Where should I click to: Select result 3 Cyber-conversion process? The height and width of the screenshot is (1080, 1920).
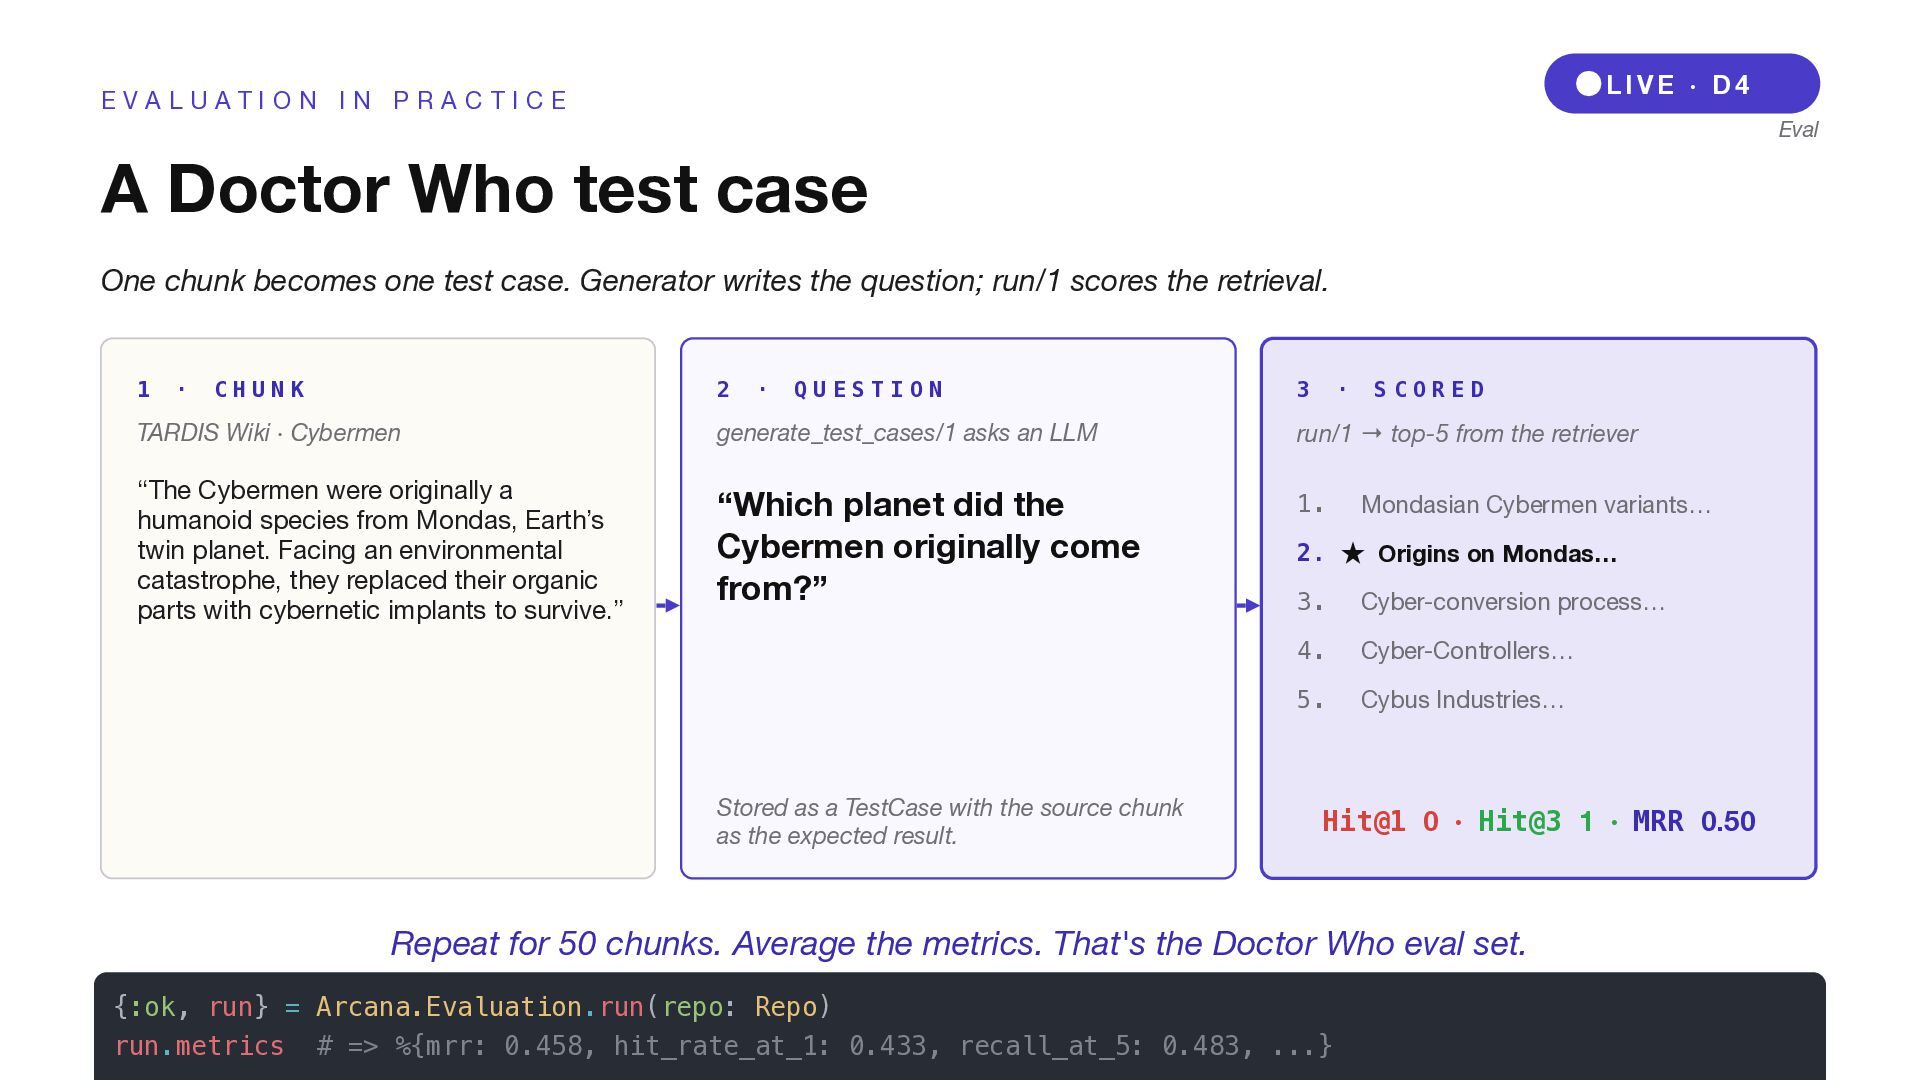[x=1512, y=602]
